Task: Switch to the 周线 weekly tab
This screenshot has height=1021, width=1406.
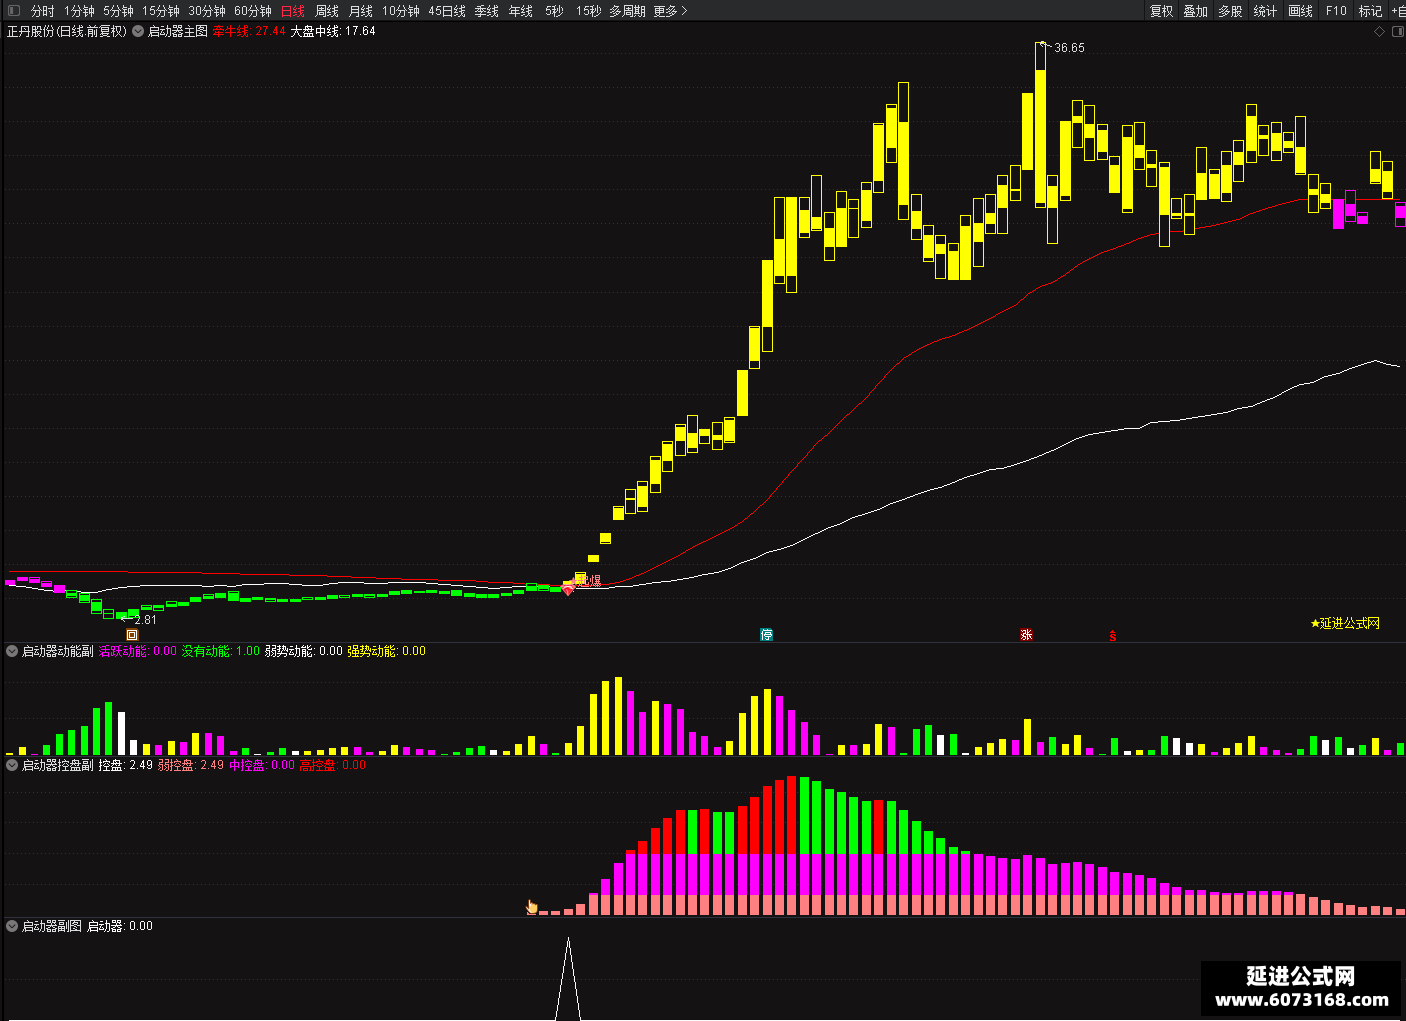Action: click(327, 11)
